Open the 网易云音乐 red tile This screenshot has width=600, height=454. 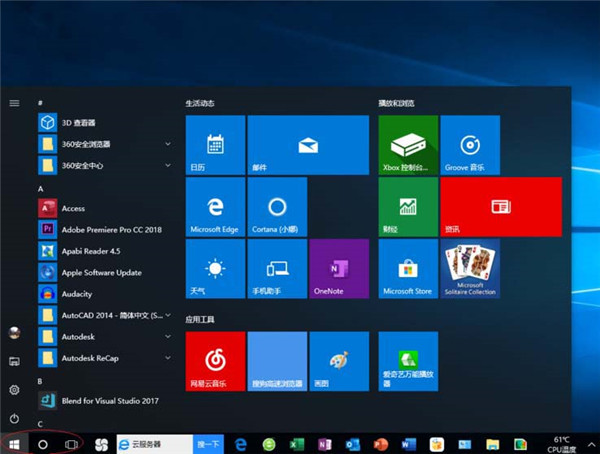pos(215,361)
